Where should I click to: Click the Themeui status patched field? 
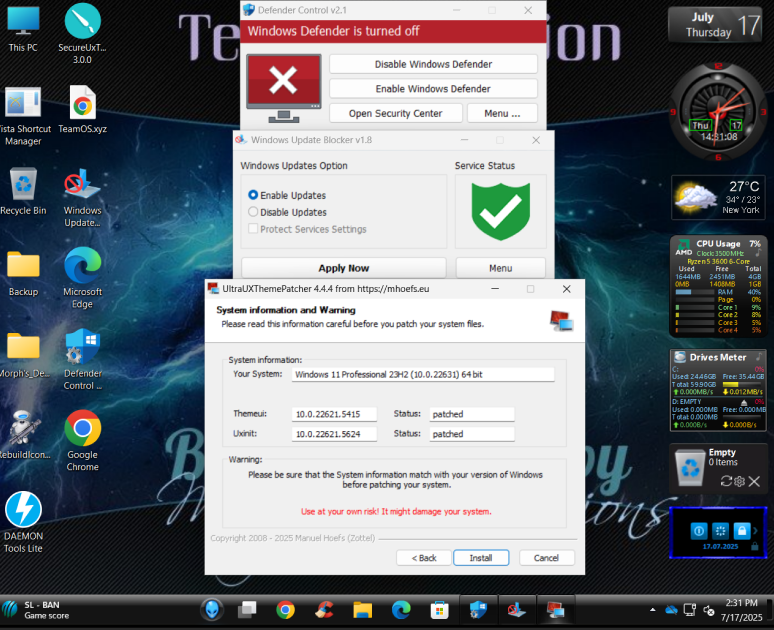(472, 414)
